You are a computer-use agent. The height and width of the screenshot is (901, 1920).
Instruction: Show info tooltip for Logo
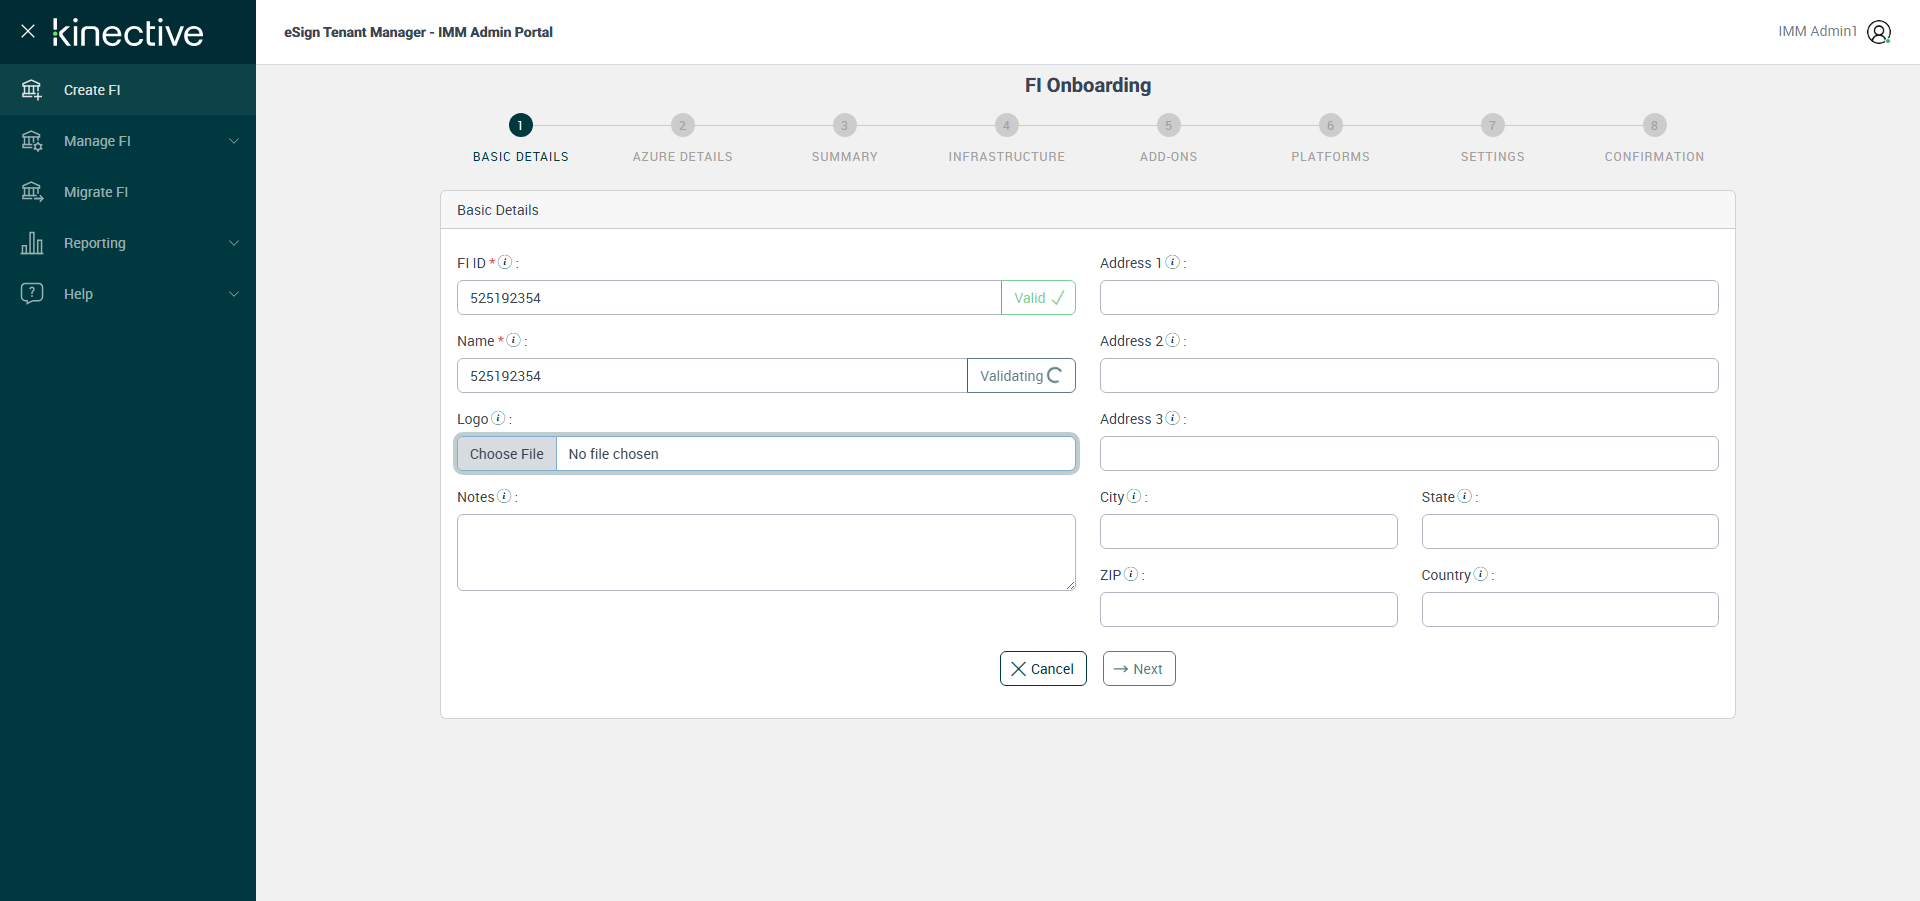499,418
